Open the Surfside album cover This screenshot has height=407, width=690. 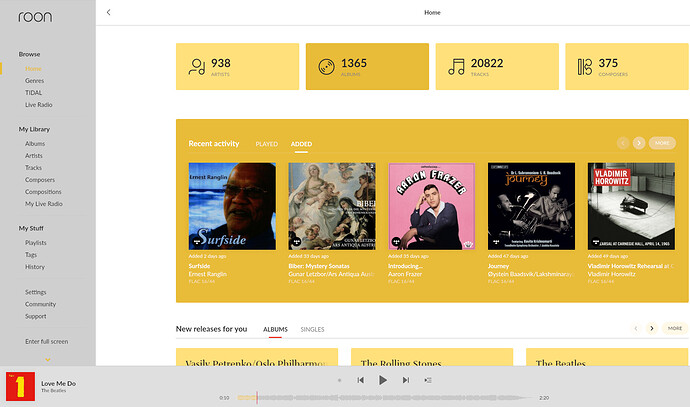point(232,206)
